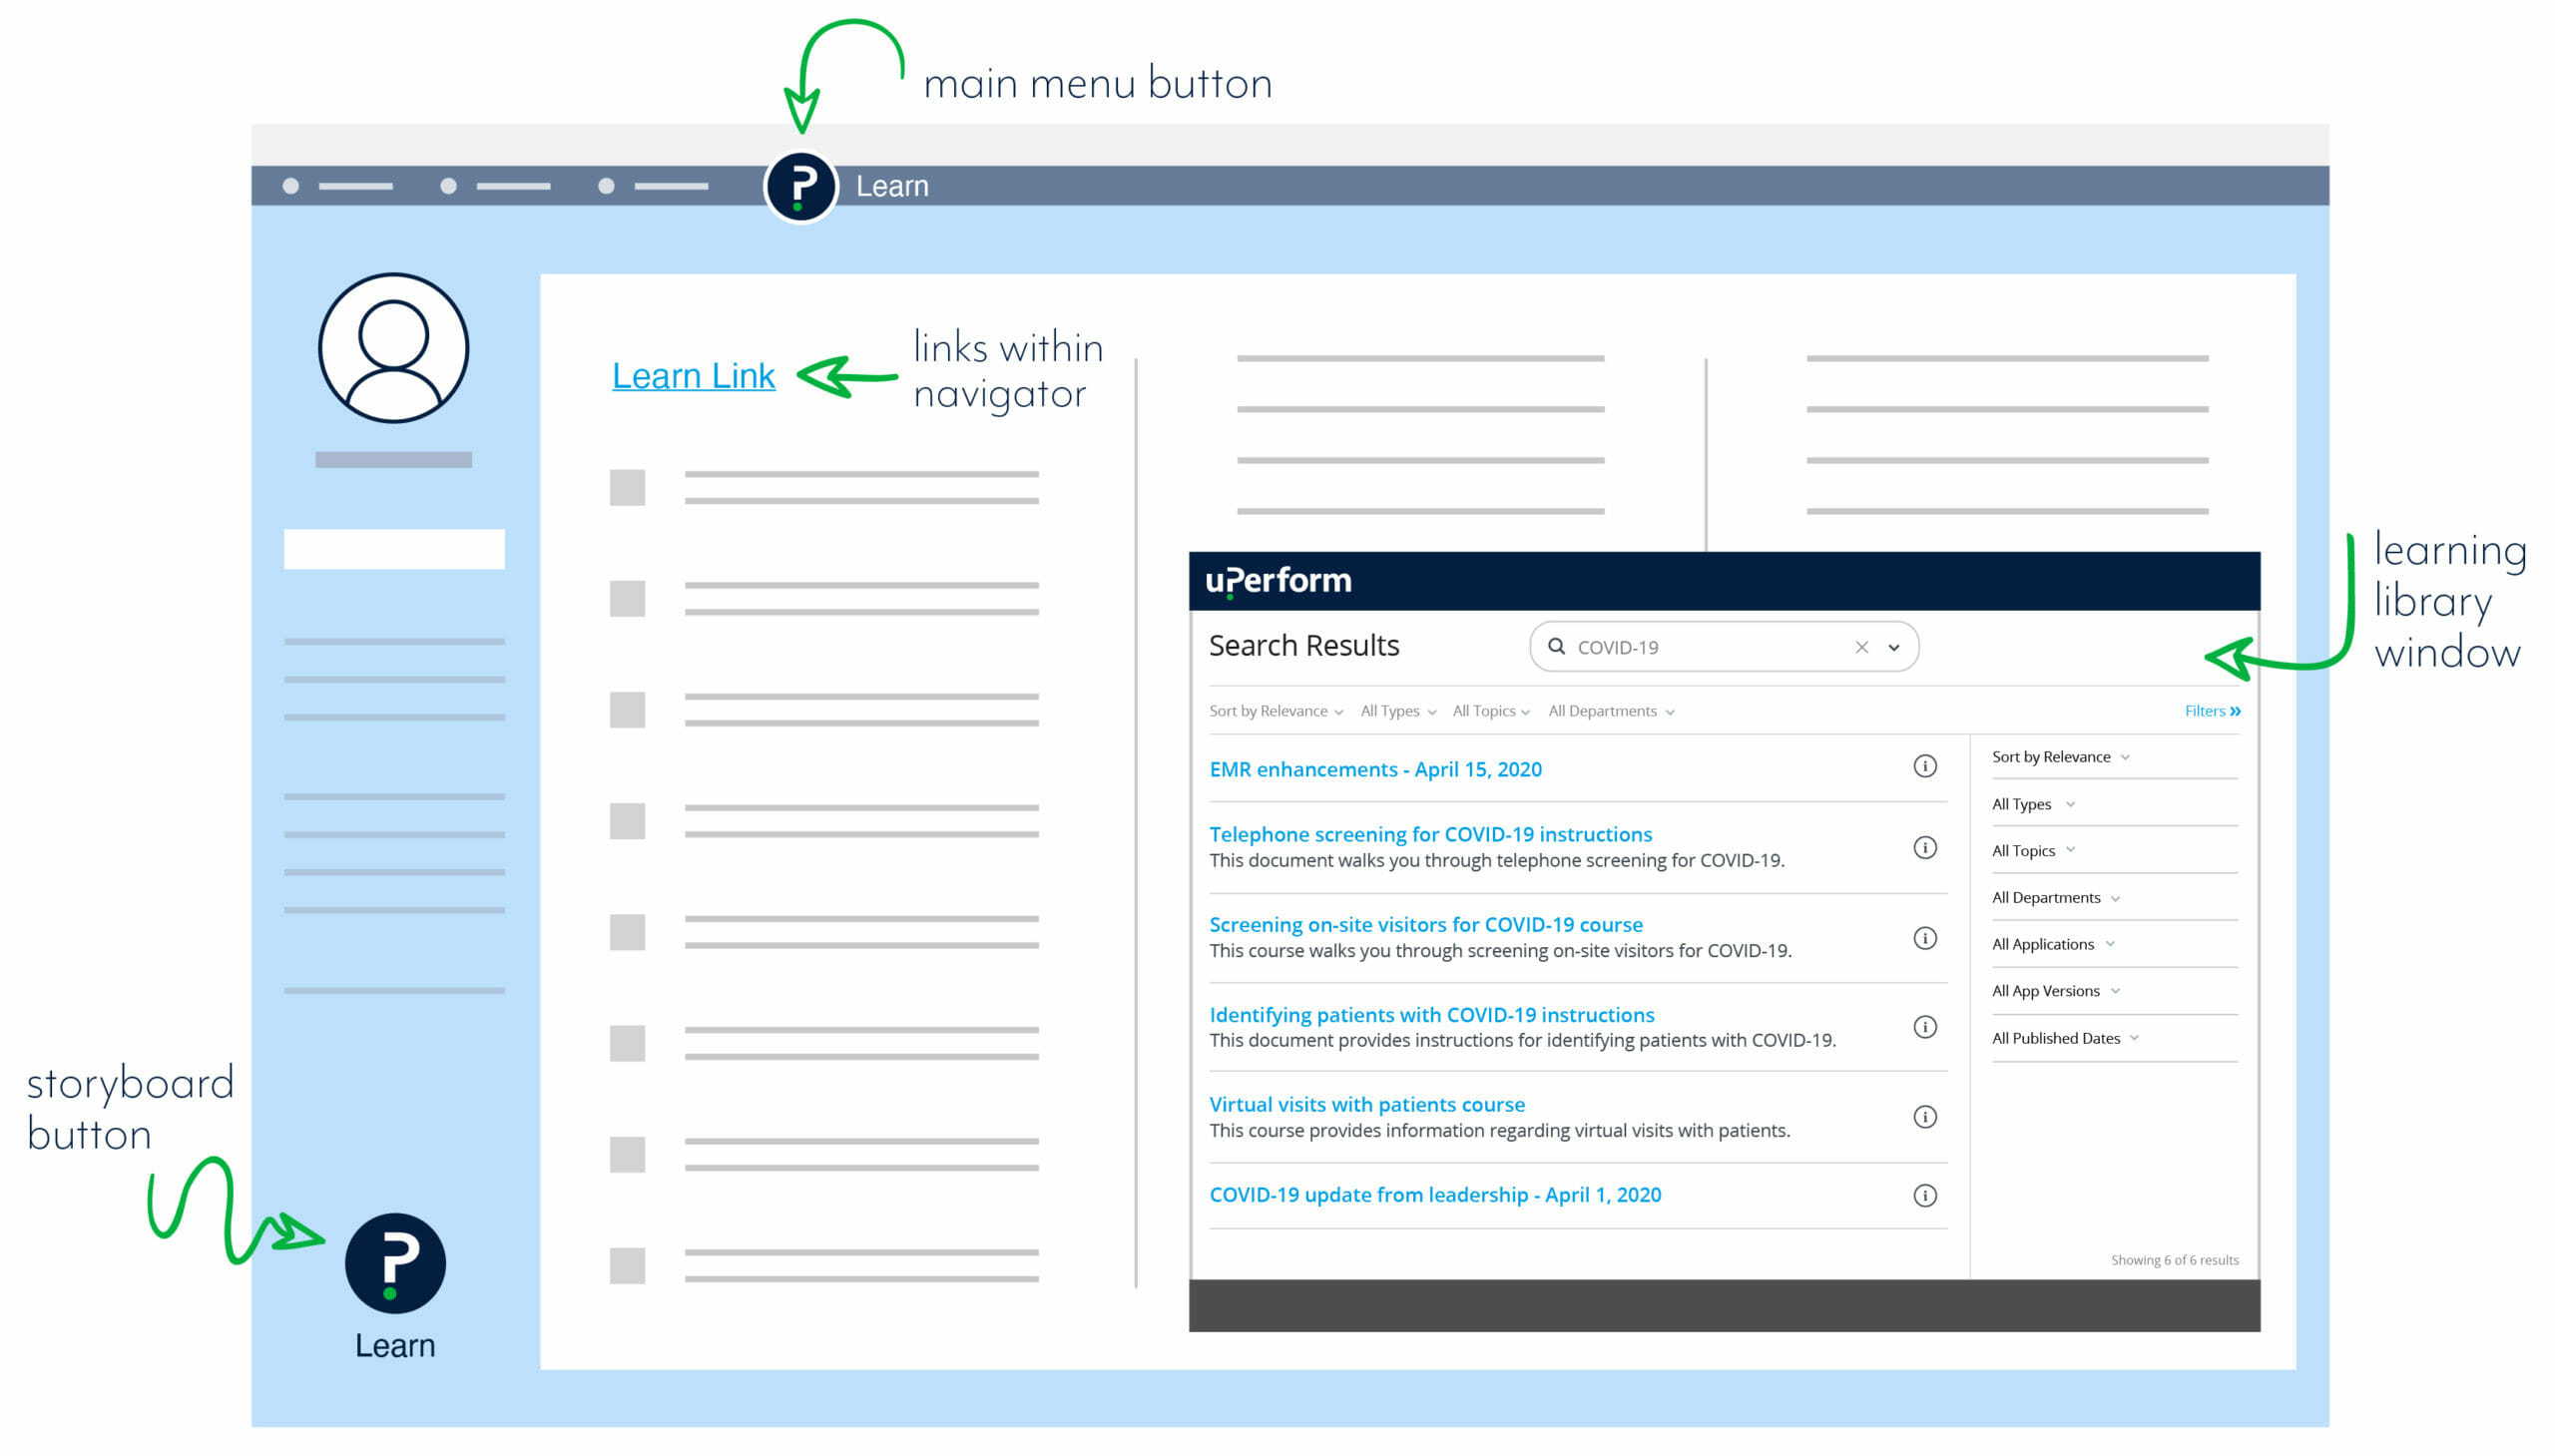Expand the All Published Dates filter
This screenshot has width=2555, height=1456.
pos(2064,1038)
